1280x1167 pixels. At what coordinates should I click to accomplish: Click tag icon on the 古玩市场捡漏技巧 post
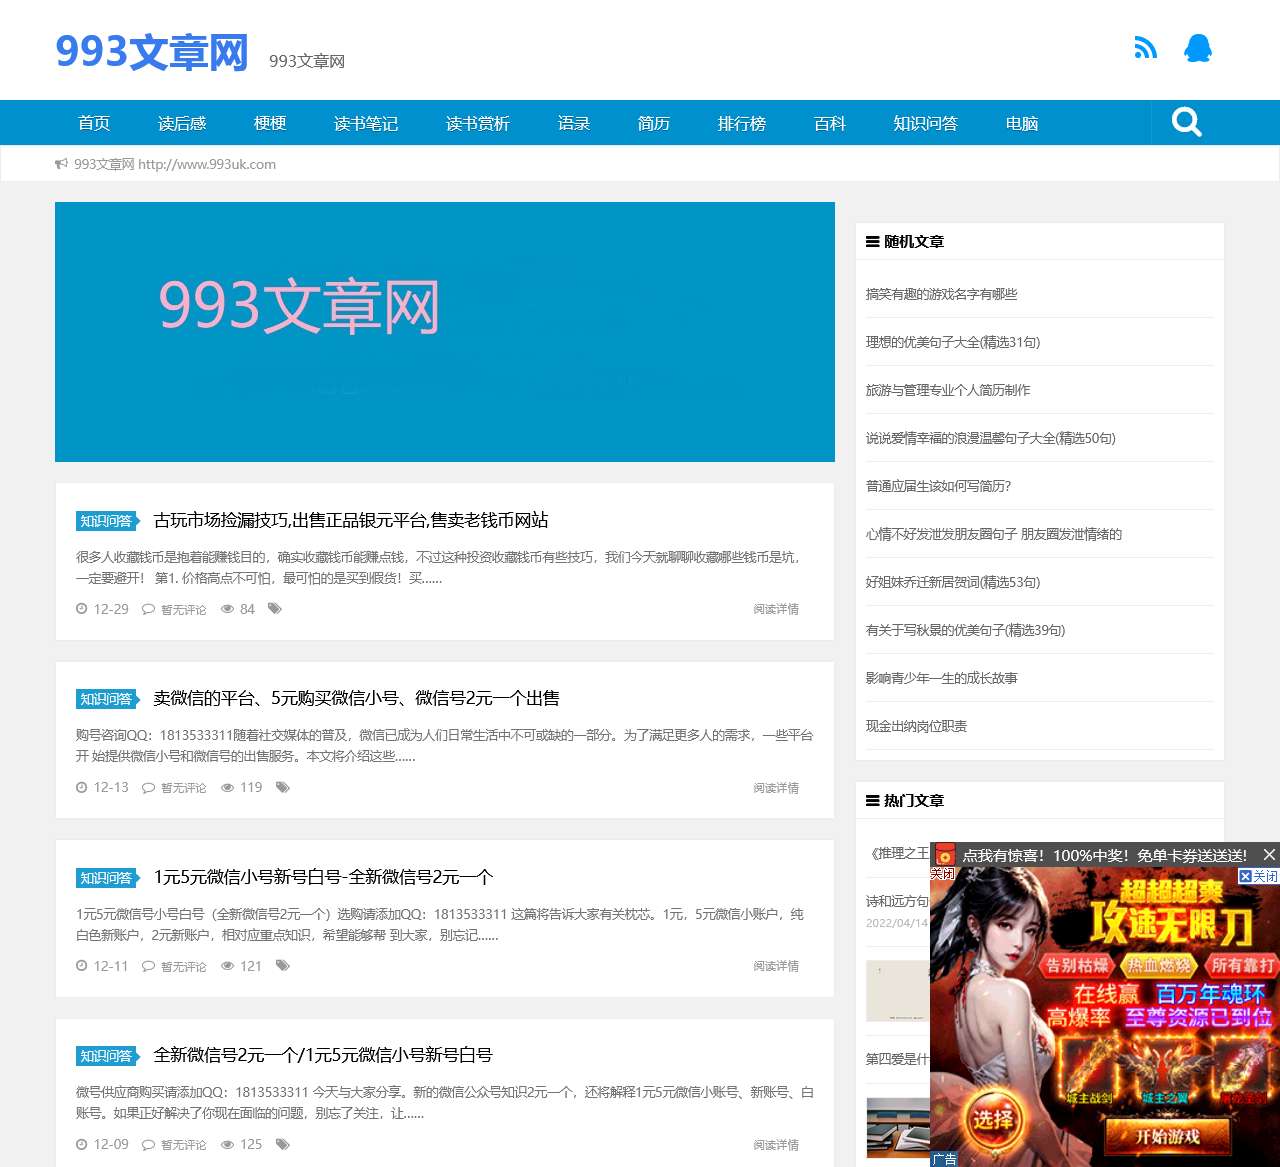coord(275,608)
